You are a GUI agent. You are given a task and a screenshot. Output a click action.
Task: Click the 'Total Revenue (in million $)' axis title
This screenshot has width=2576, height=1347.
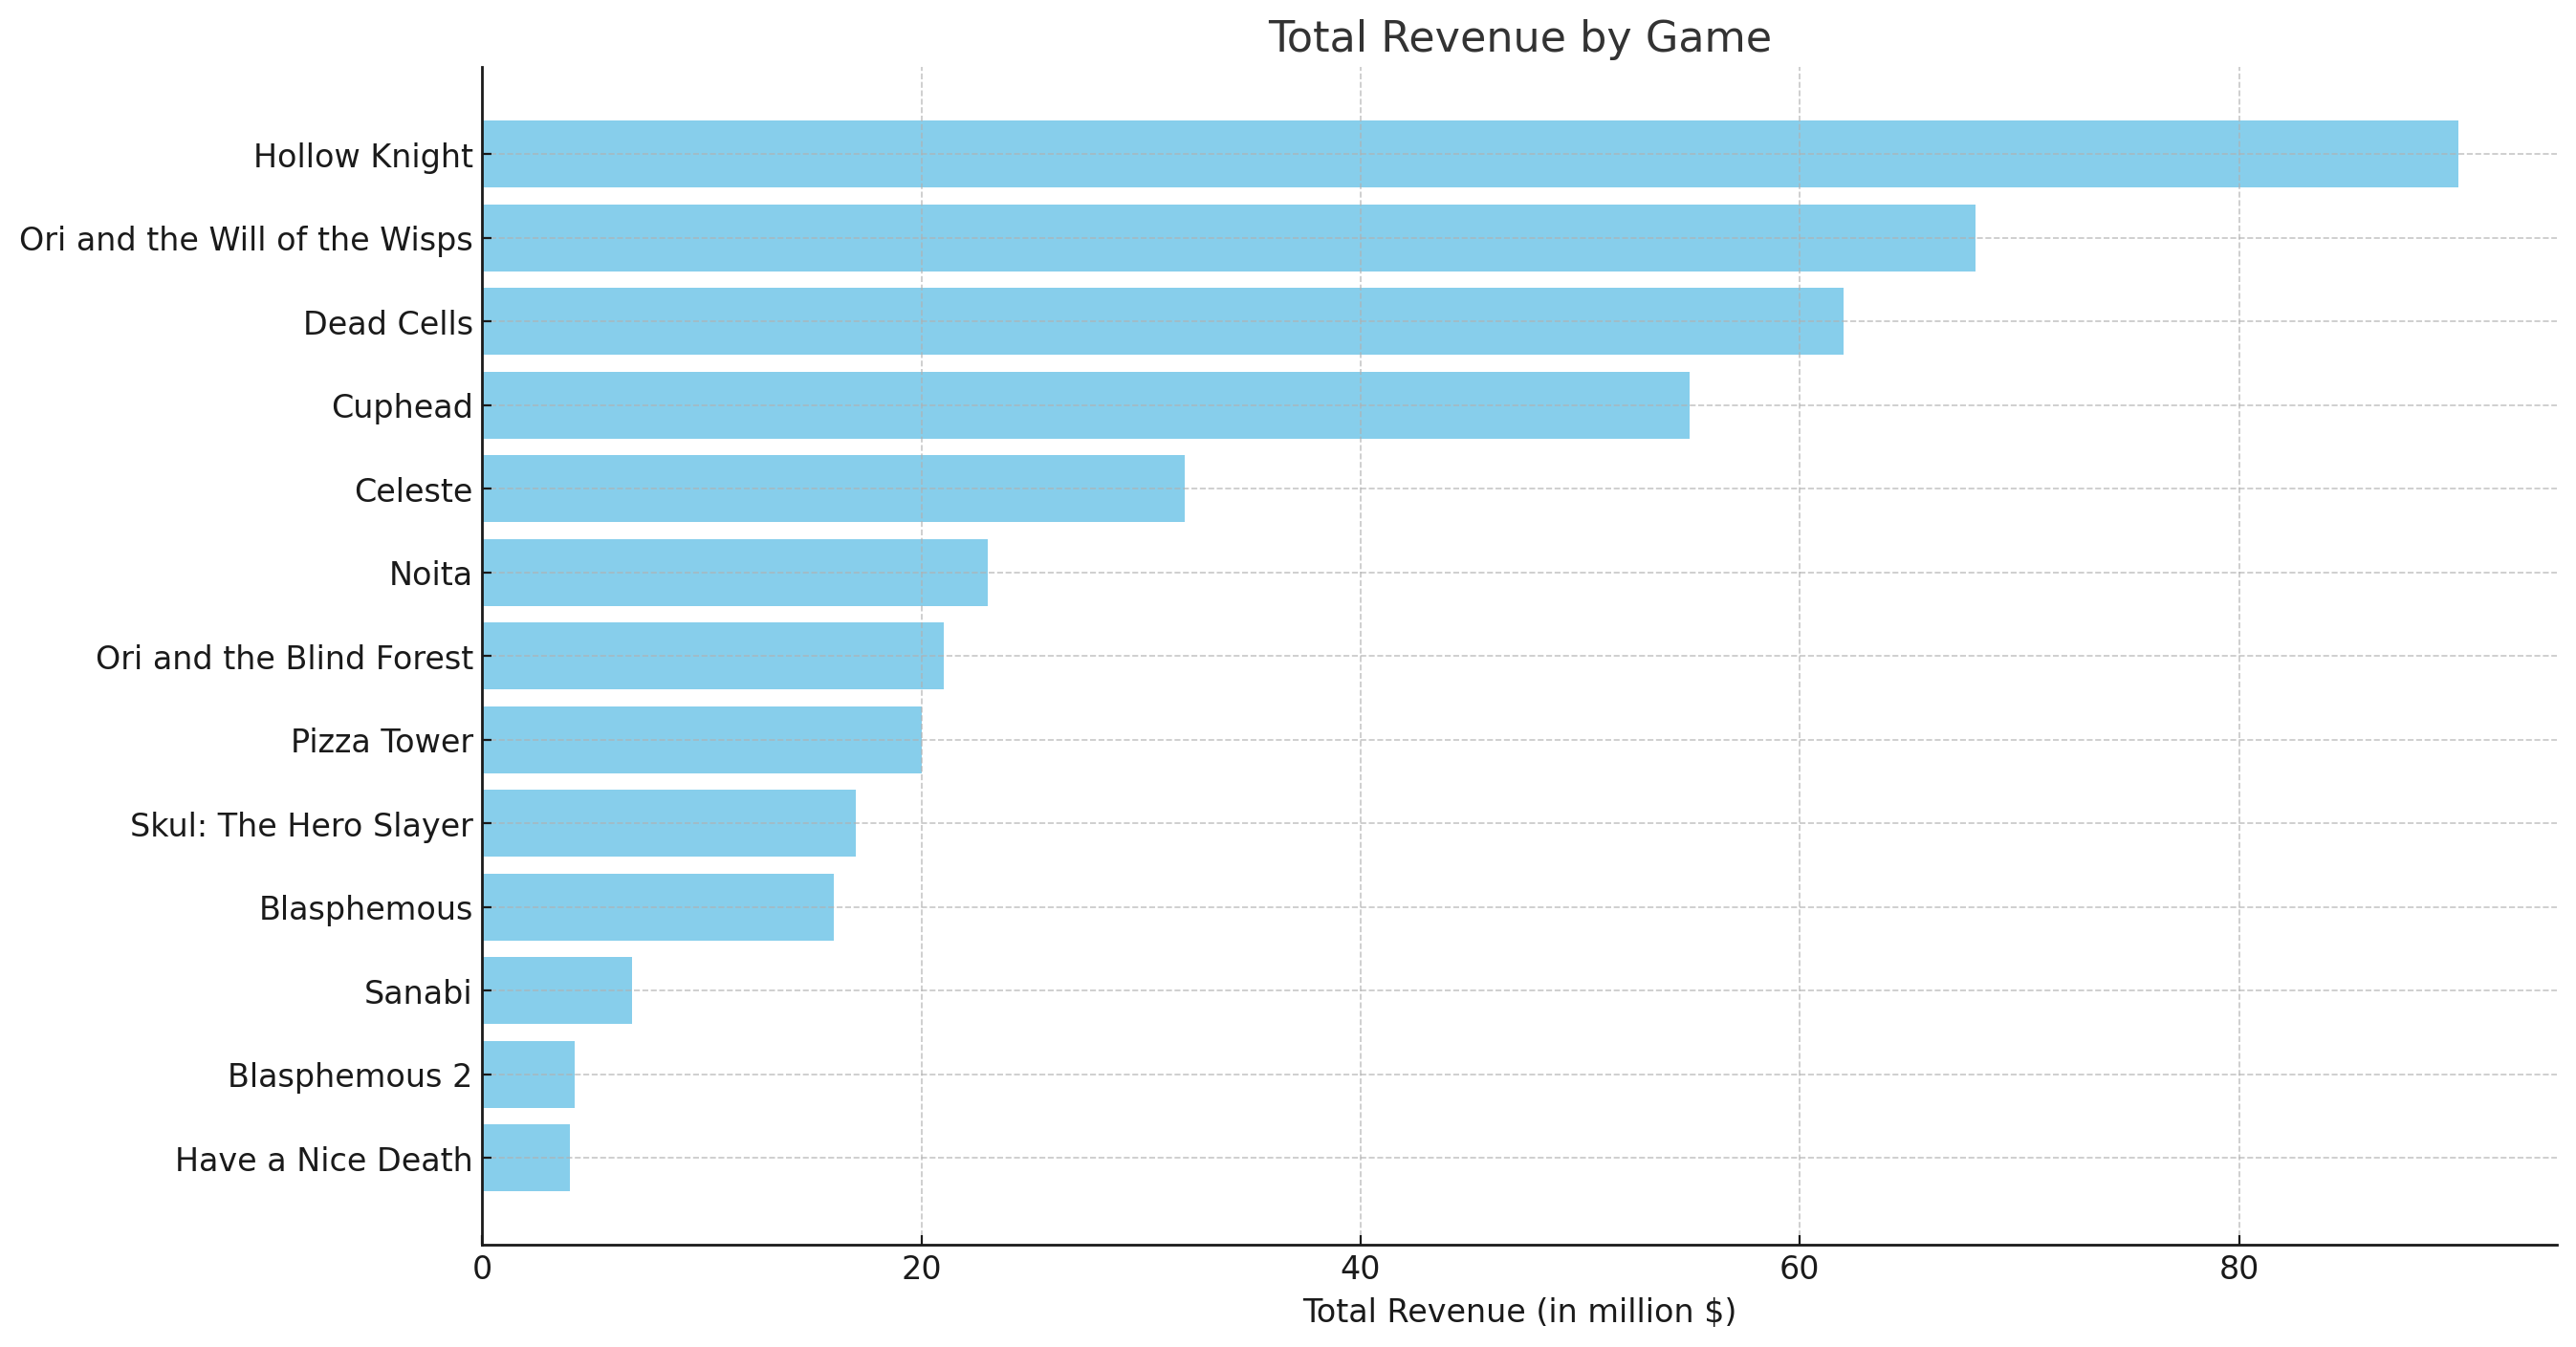[x=1519, y=1312]
